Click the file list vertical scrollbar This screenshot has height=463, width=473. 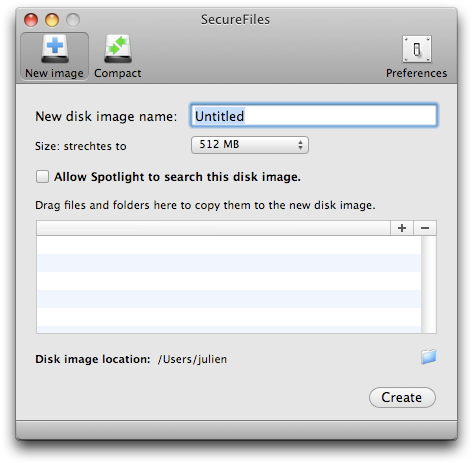pyautogui.click(x=429, y=284)
